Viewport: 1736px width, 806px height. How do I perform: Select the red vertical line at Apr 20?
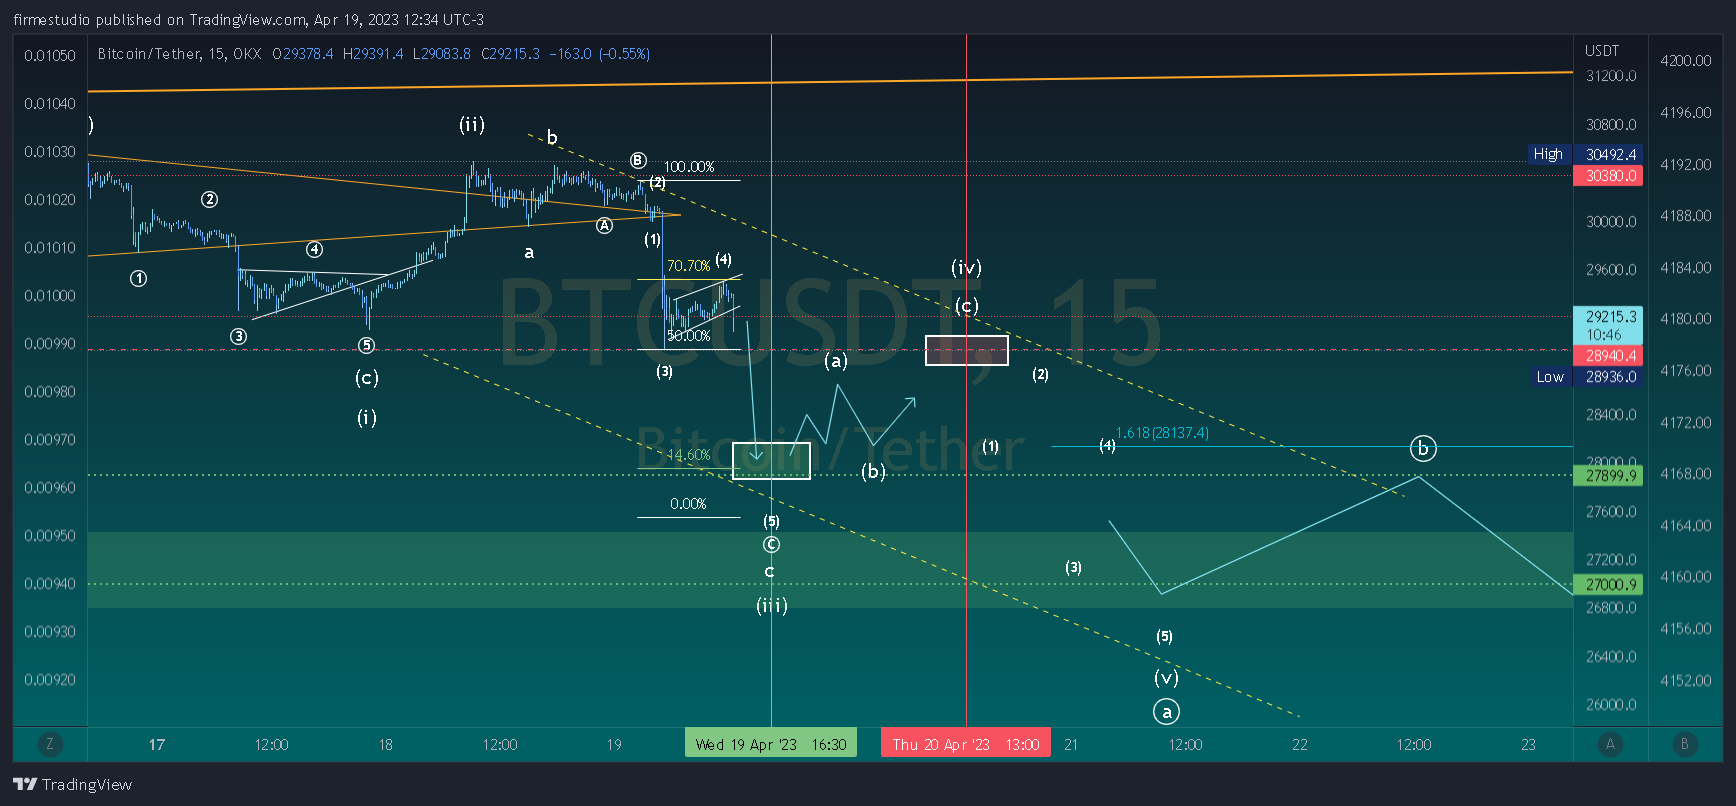pyautogui.click(x=966, y=380)
